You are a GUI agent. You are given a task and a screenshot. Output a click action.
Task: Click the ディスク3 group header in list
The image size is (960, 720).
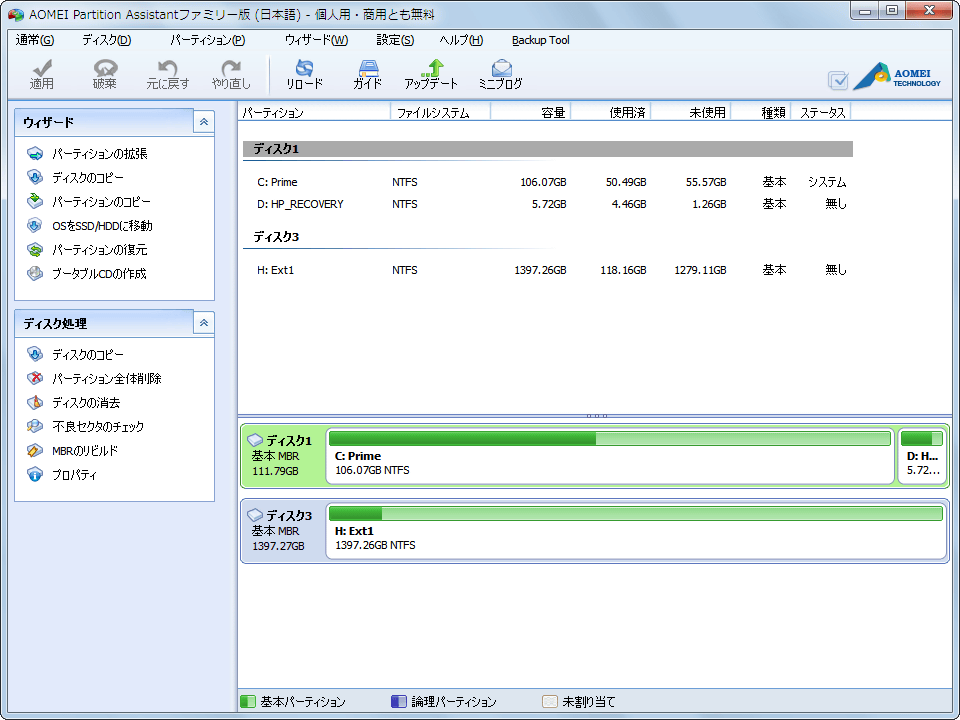point(547,237)
